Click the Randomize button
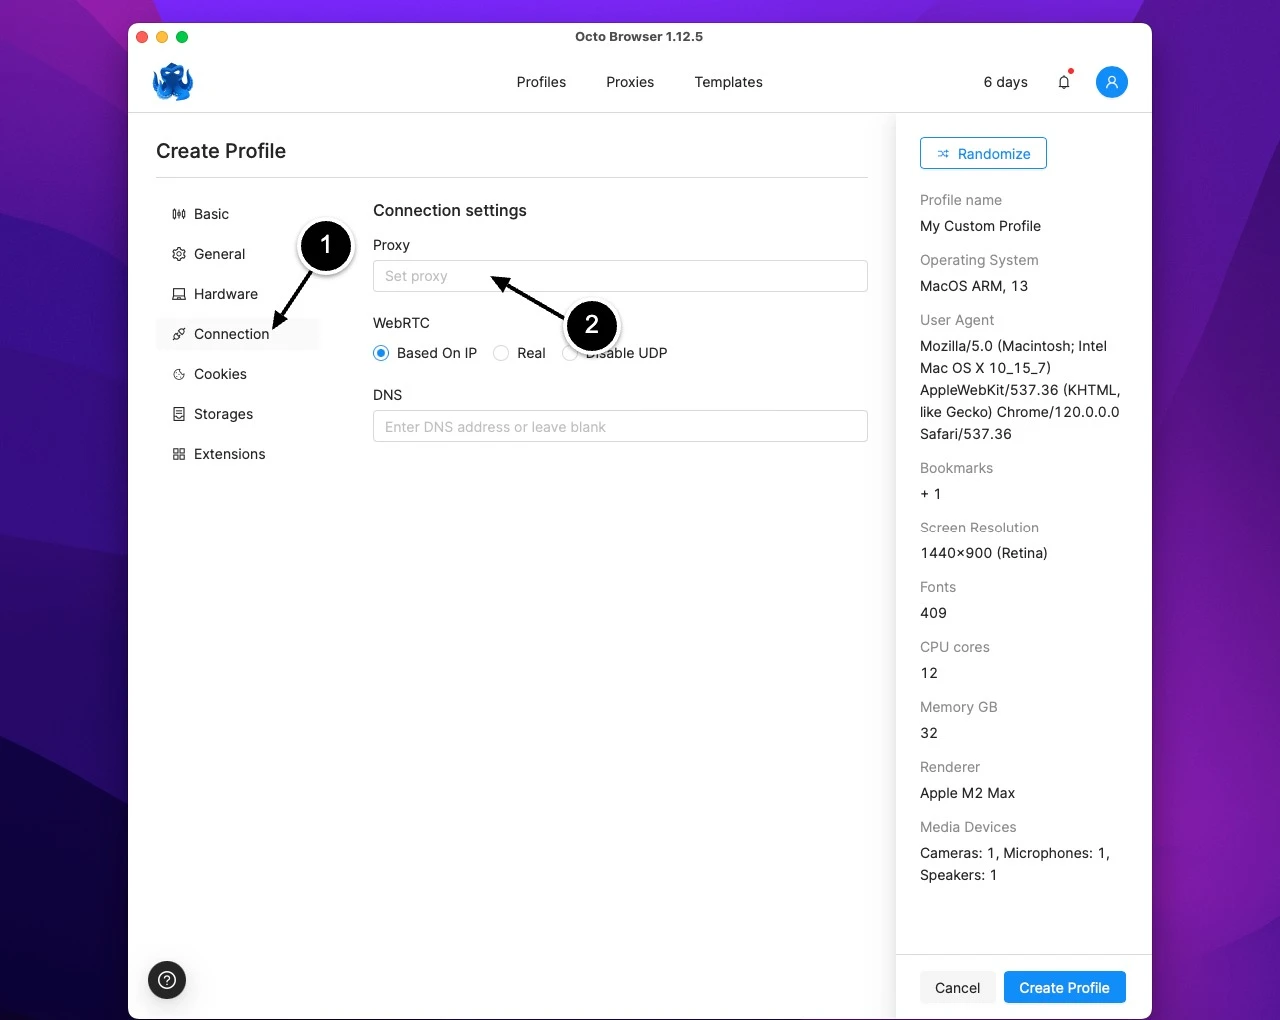Viewport: 1280px width, 1020px height. click(x=983, y=153)
